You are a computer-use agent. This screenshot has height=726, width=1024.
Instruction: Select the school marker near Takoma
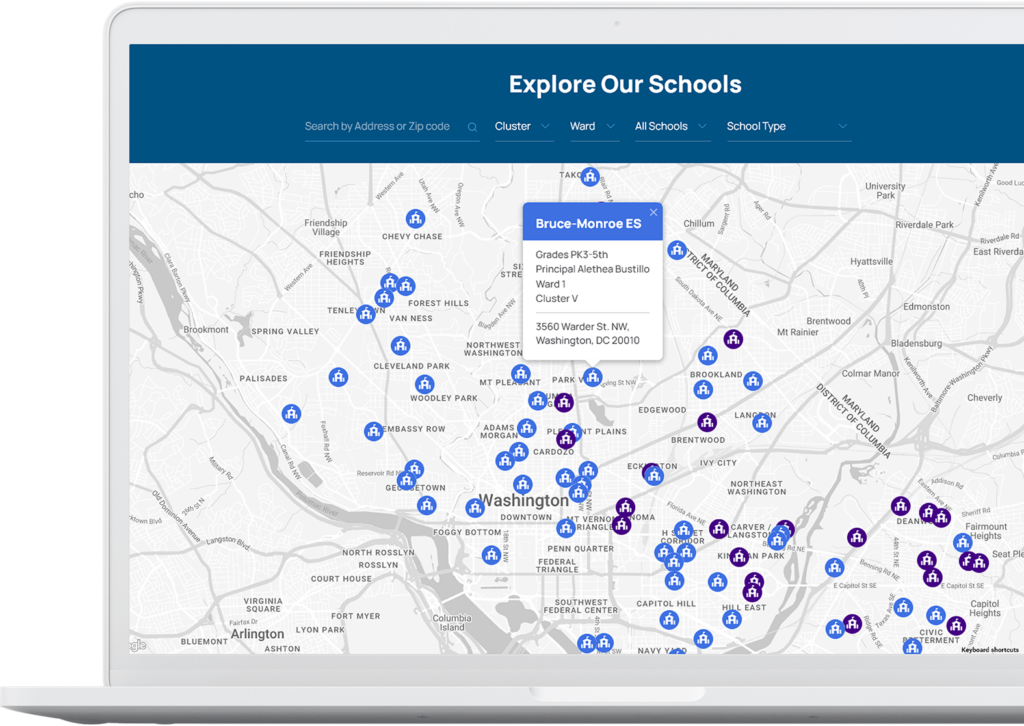[590, 177]
